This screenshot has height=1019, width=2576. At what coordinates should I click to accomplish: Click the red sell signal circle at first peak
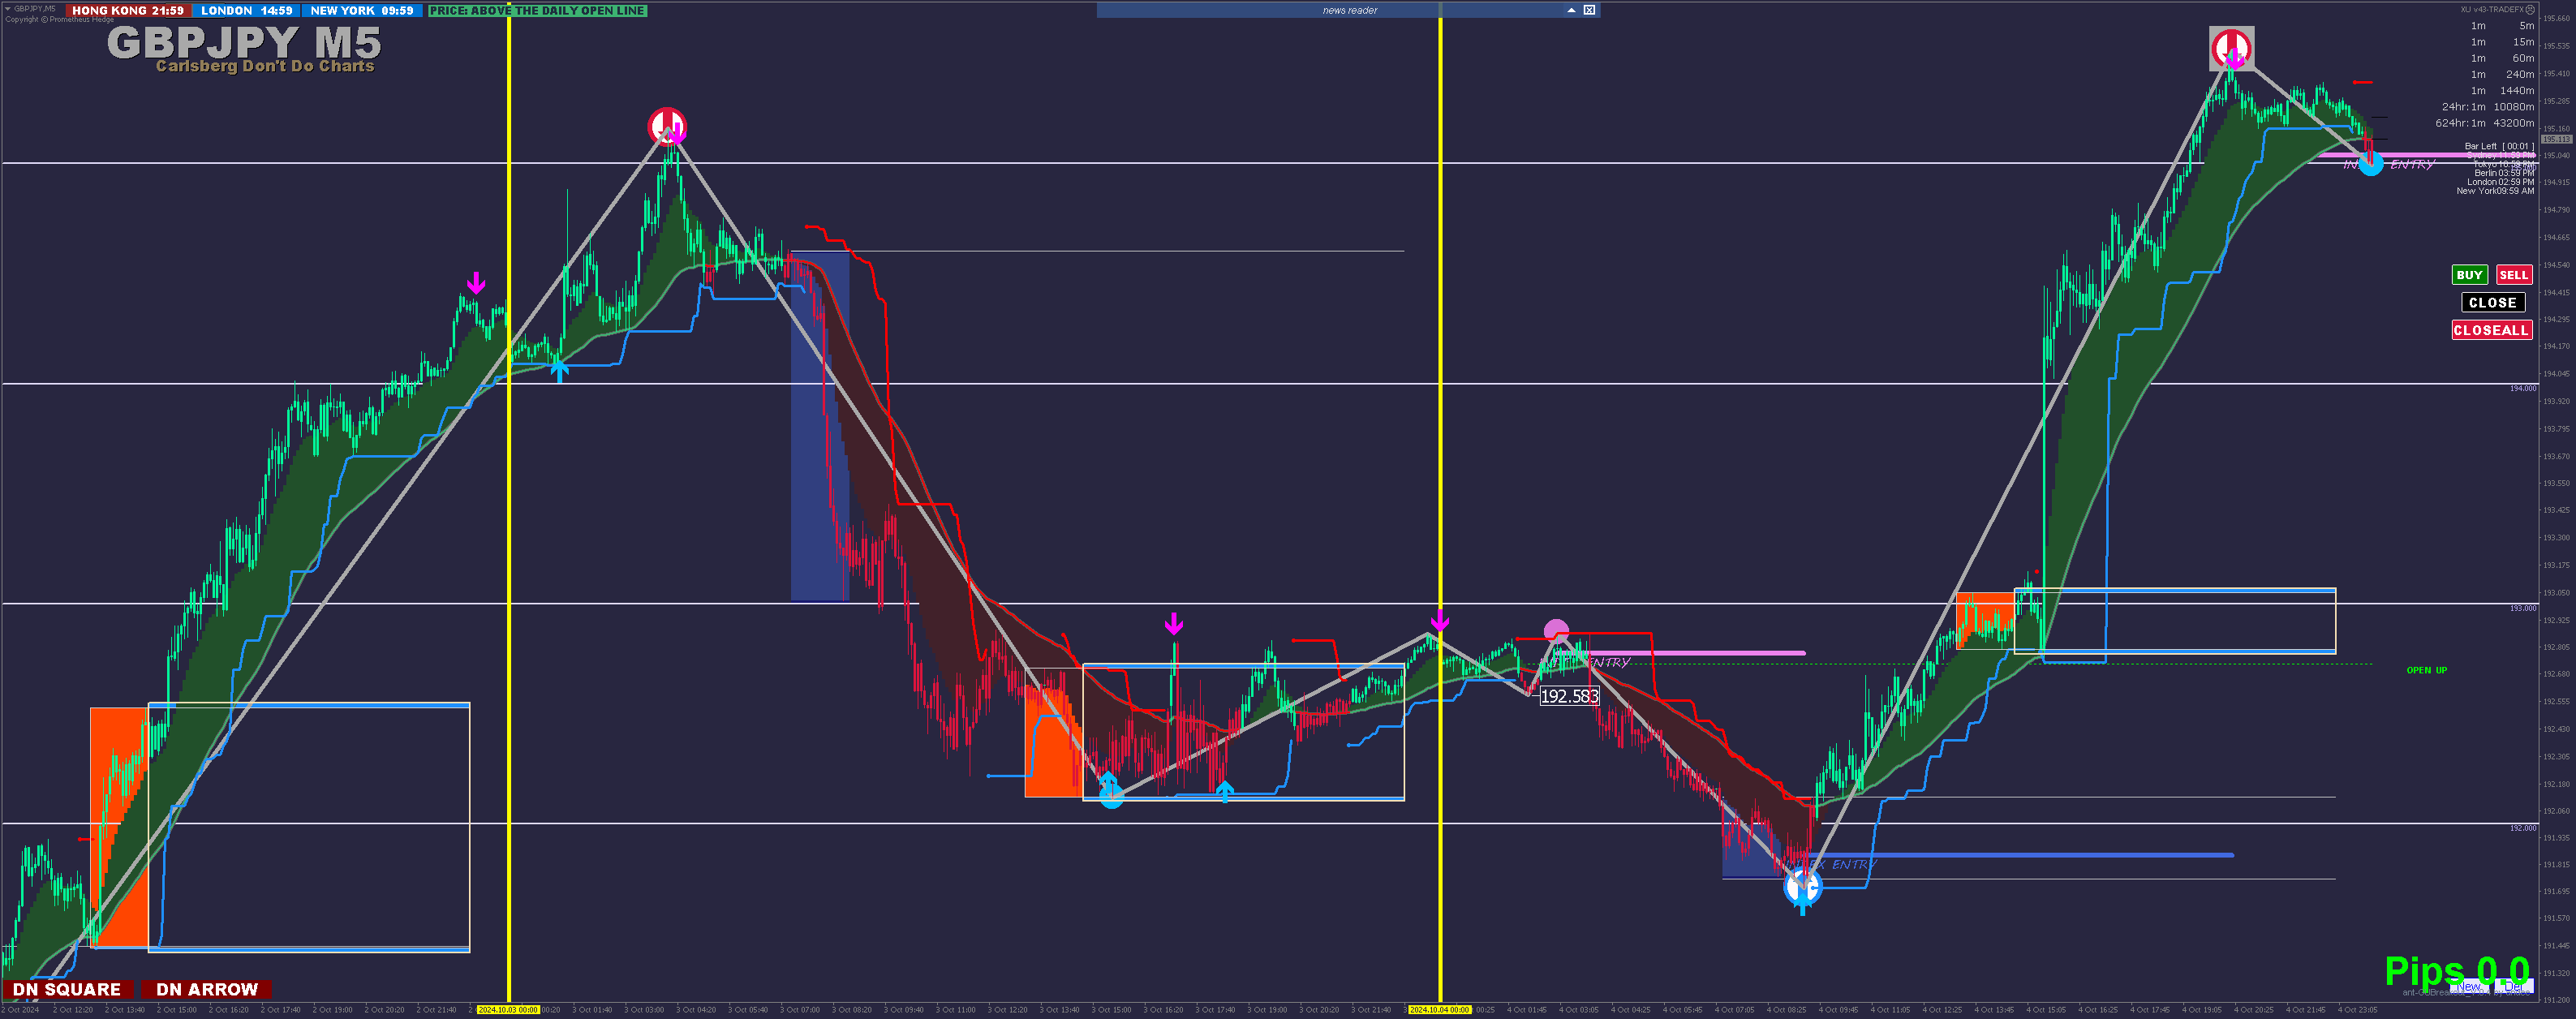coord(667,126)
